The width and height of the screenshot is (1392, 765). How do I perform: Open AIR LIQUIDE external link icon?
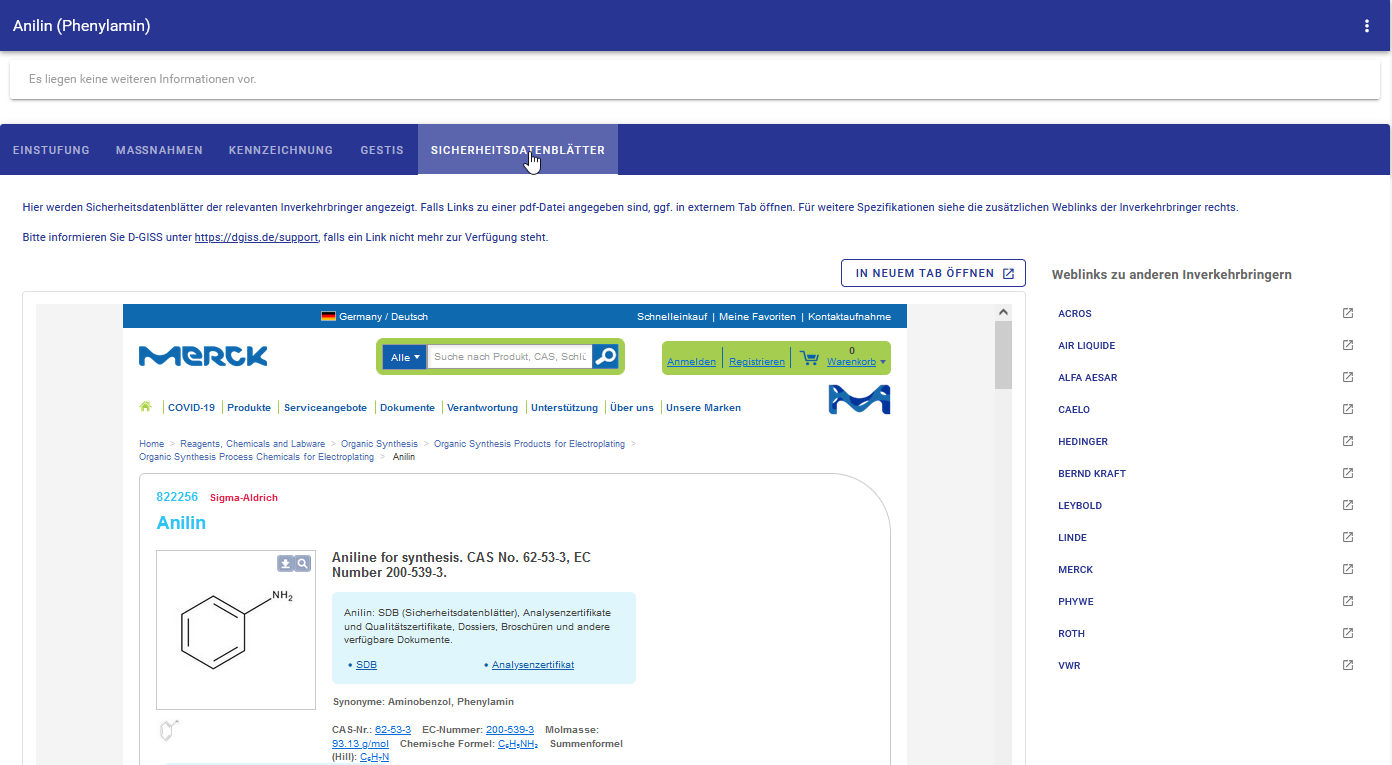click(x=1348, y=345)
